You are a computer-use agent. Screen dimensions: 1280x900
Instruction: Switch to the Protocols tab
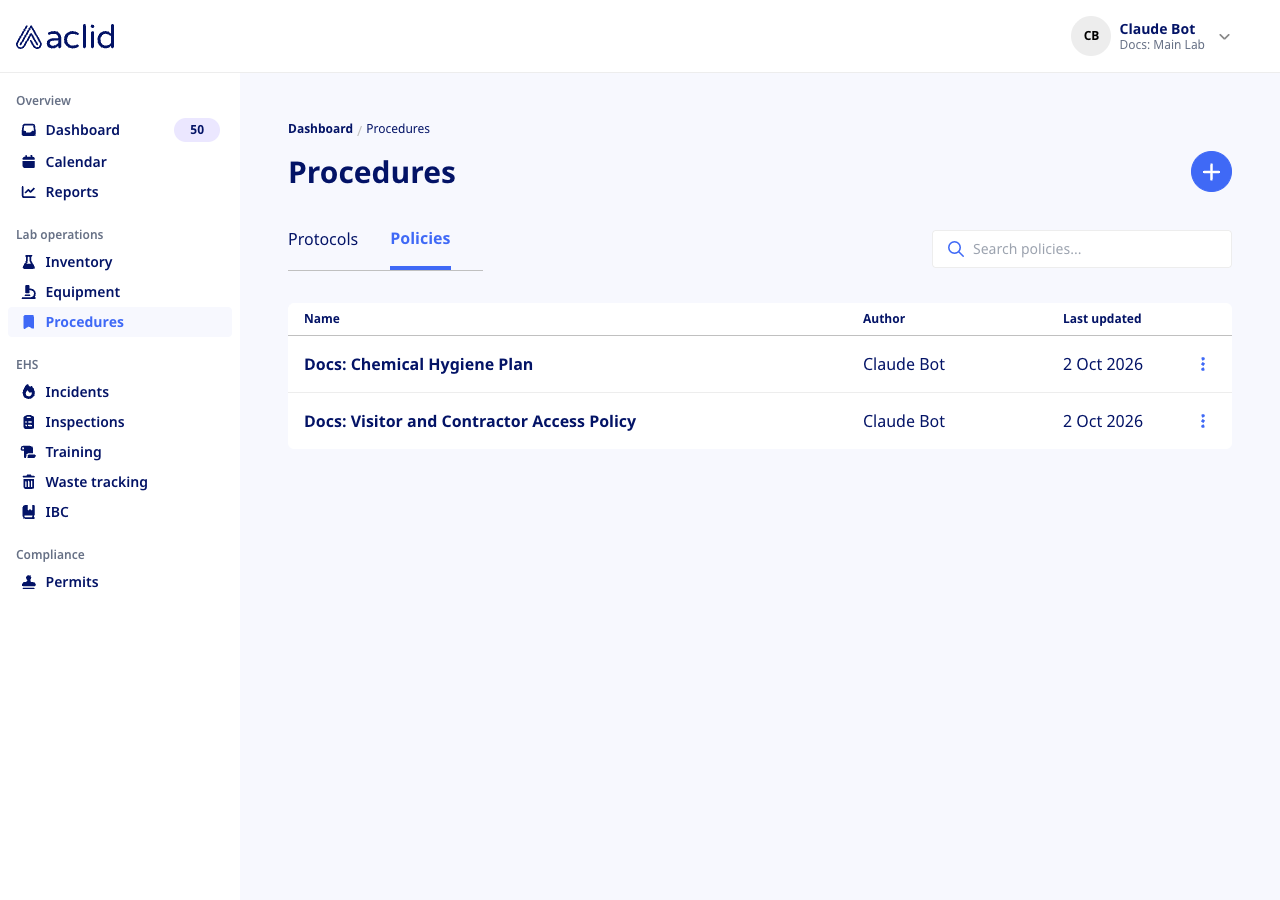click(x=323, y=240)
